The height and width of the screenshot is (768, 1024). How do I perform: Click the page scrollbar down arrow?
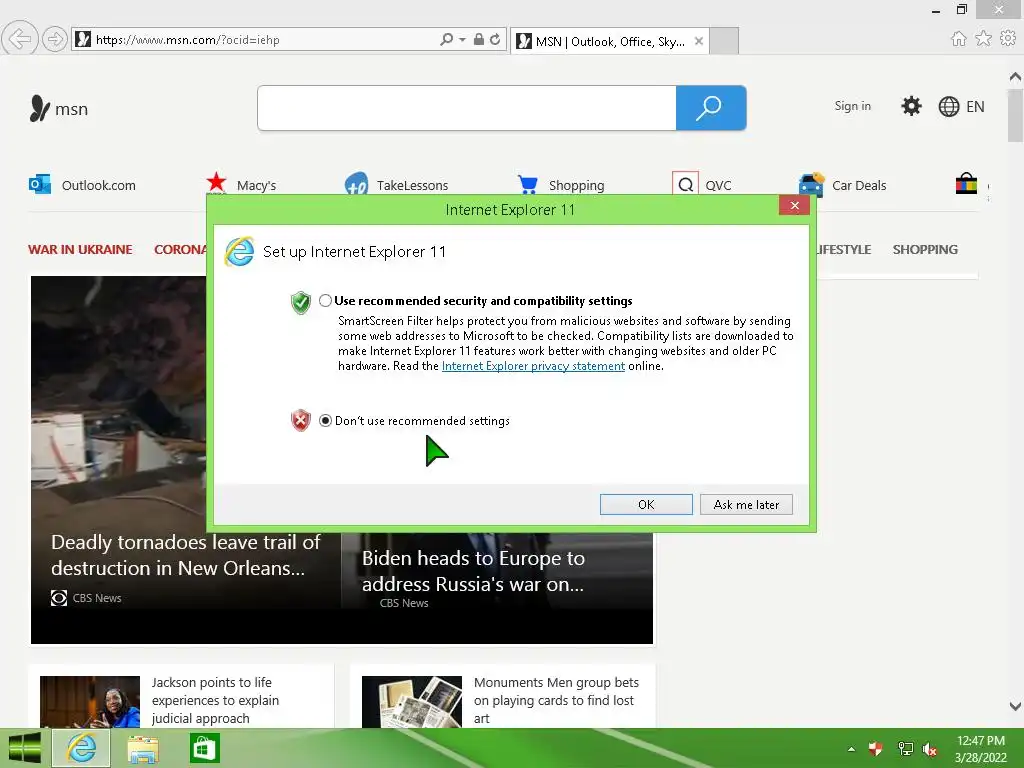pyautogui.click(x=1015, y=706)
